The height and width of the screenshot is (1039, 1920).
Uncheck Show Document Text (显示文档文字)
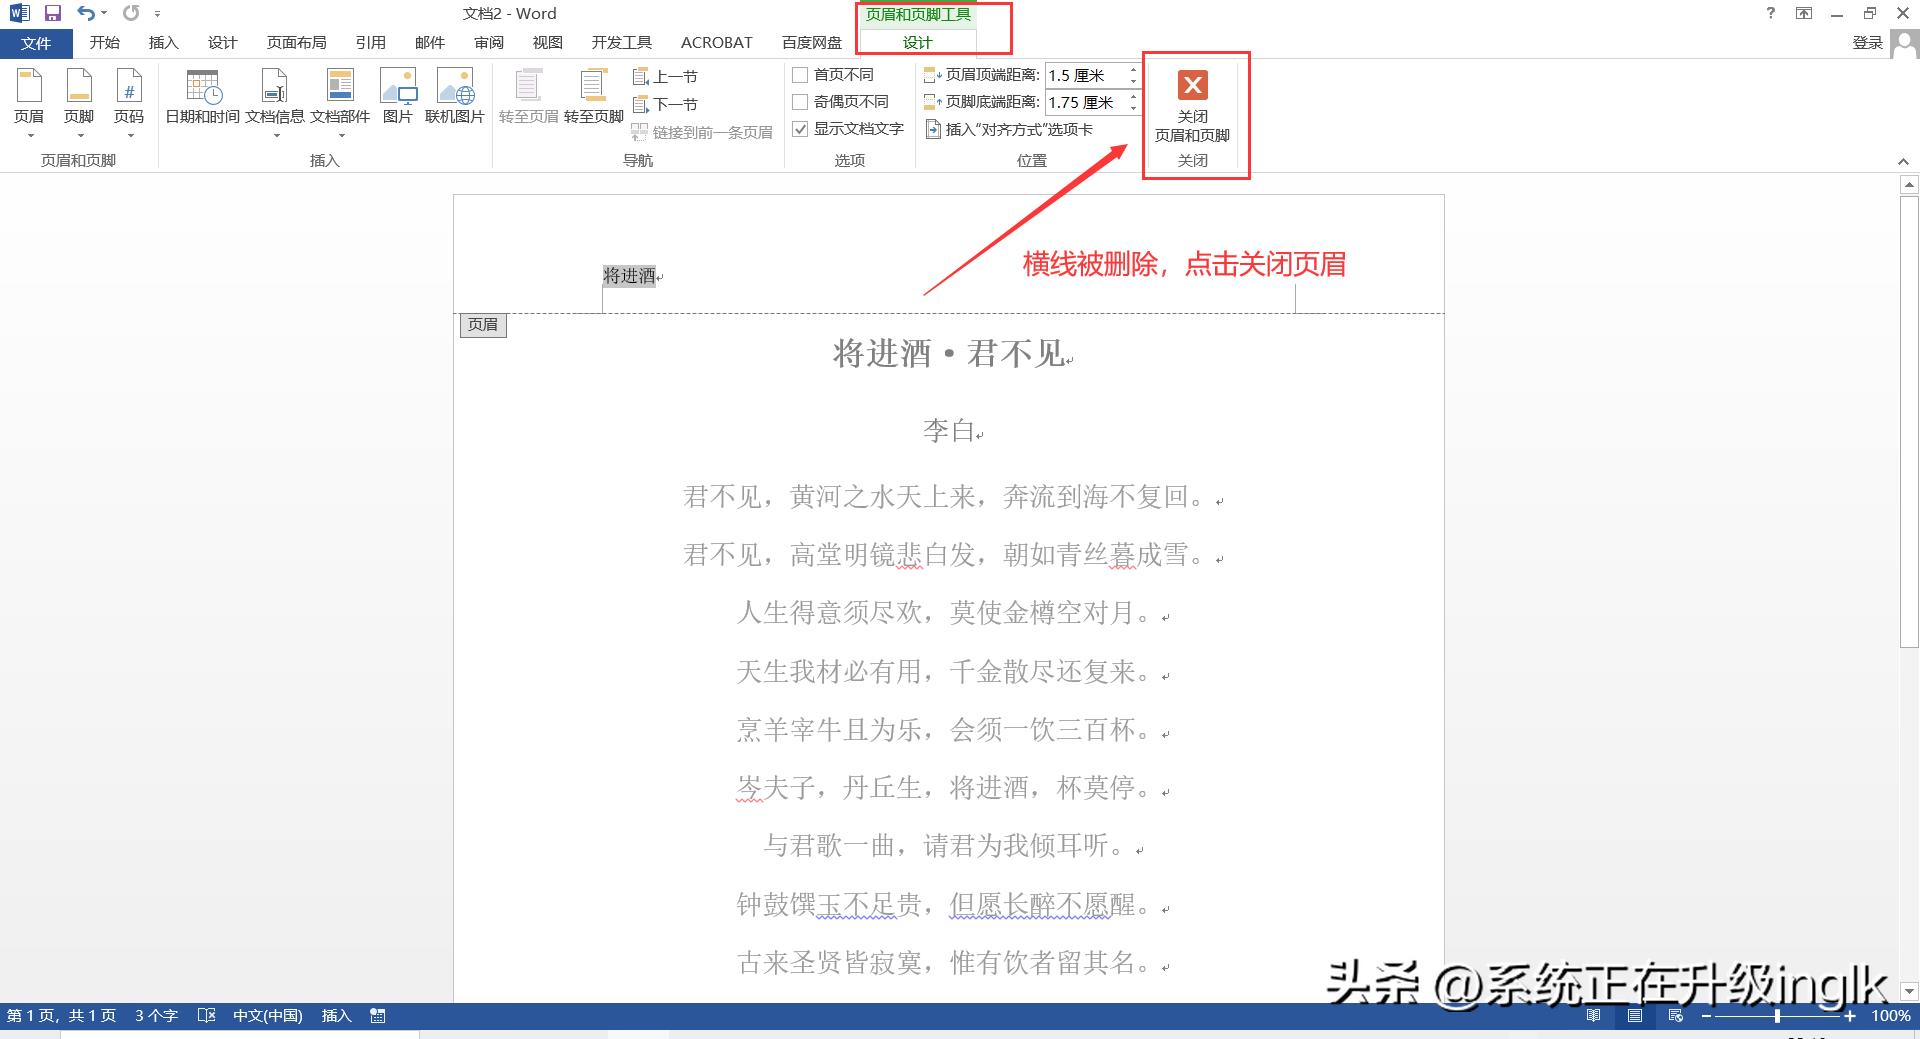pos(800,129)
